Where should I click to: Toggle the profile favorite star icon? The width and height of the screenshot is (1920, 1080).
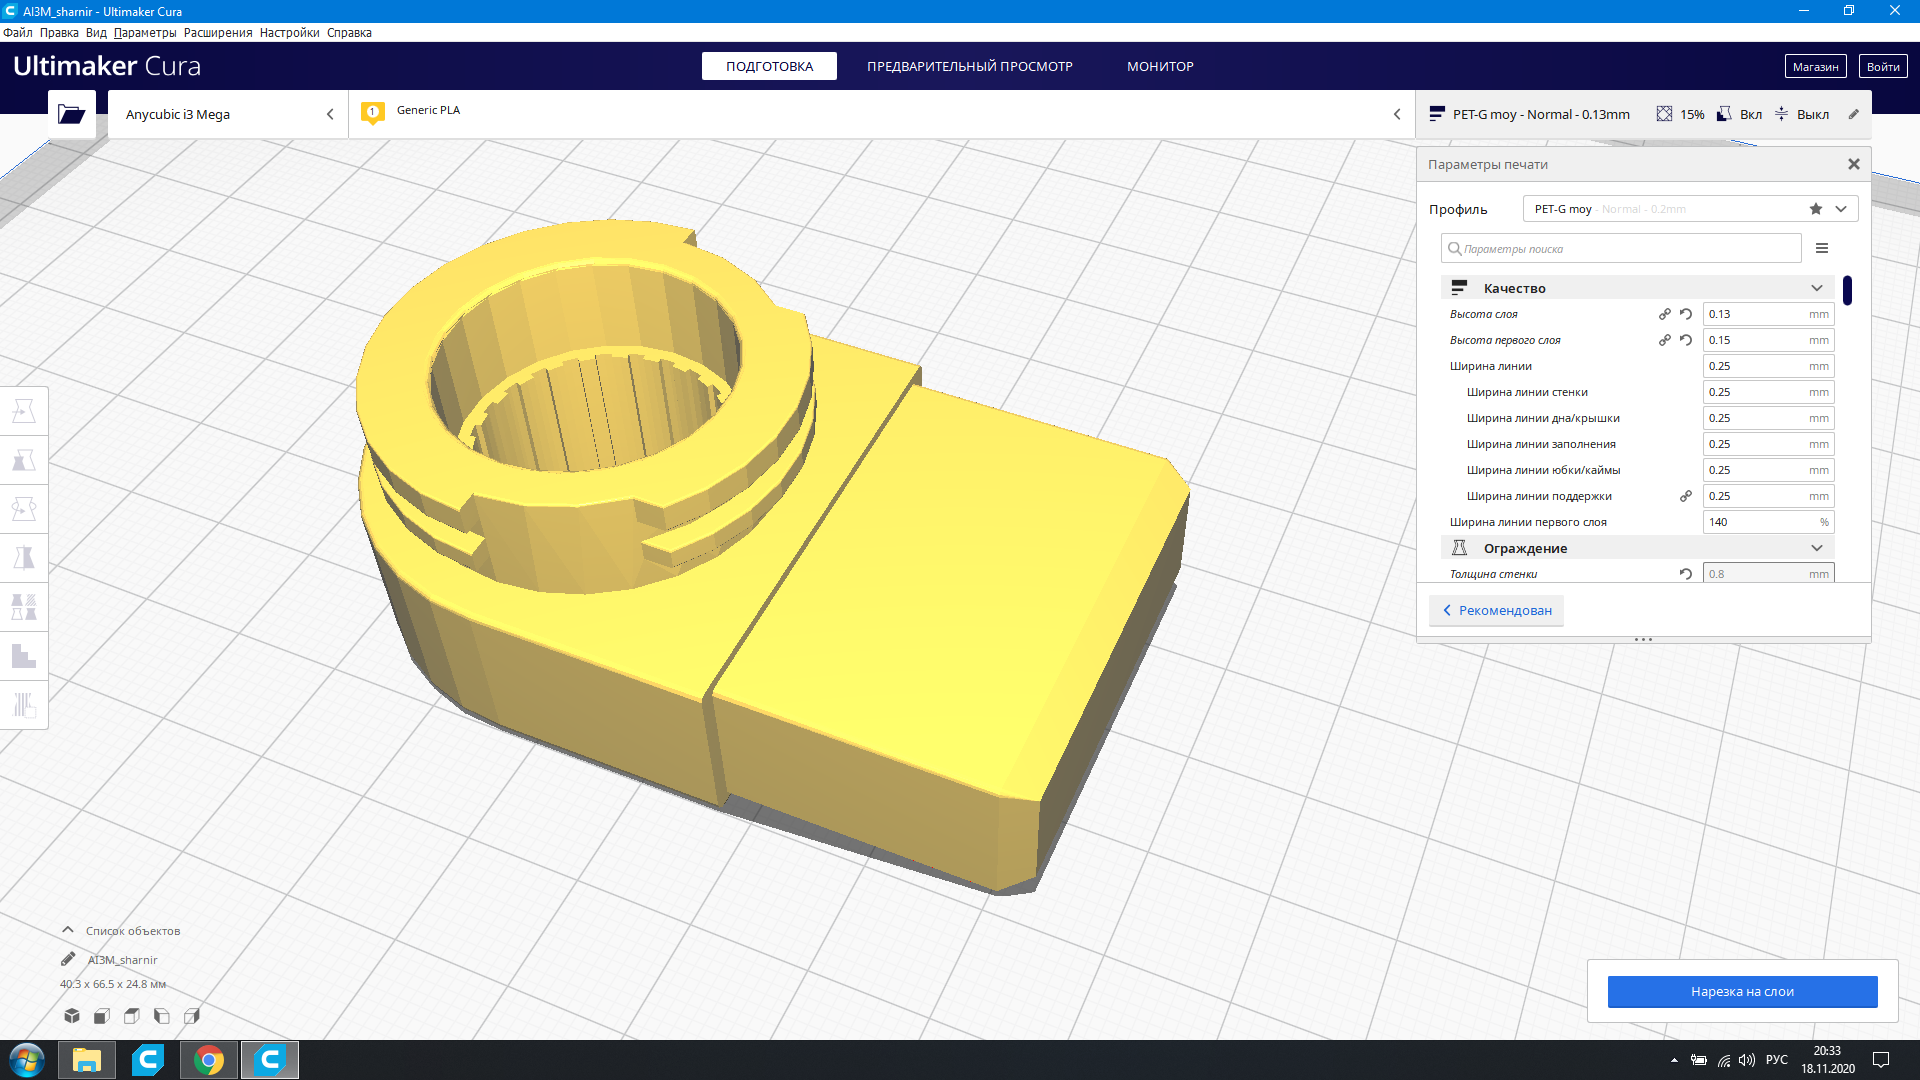1816,209
